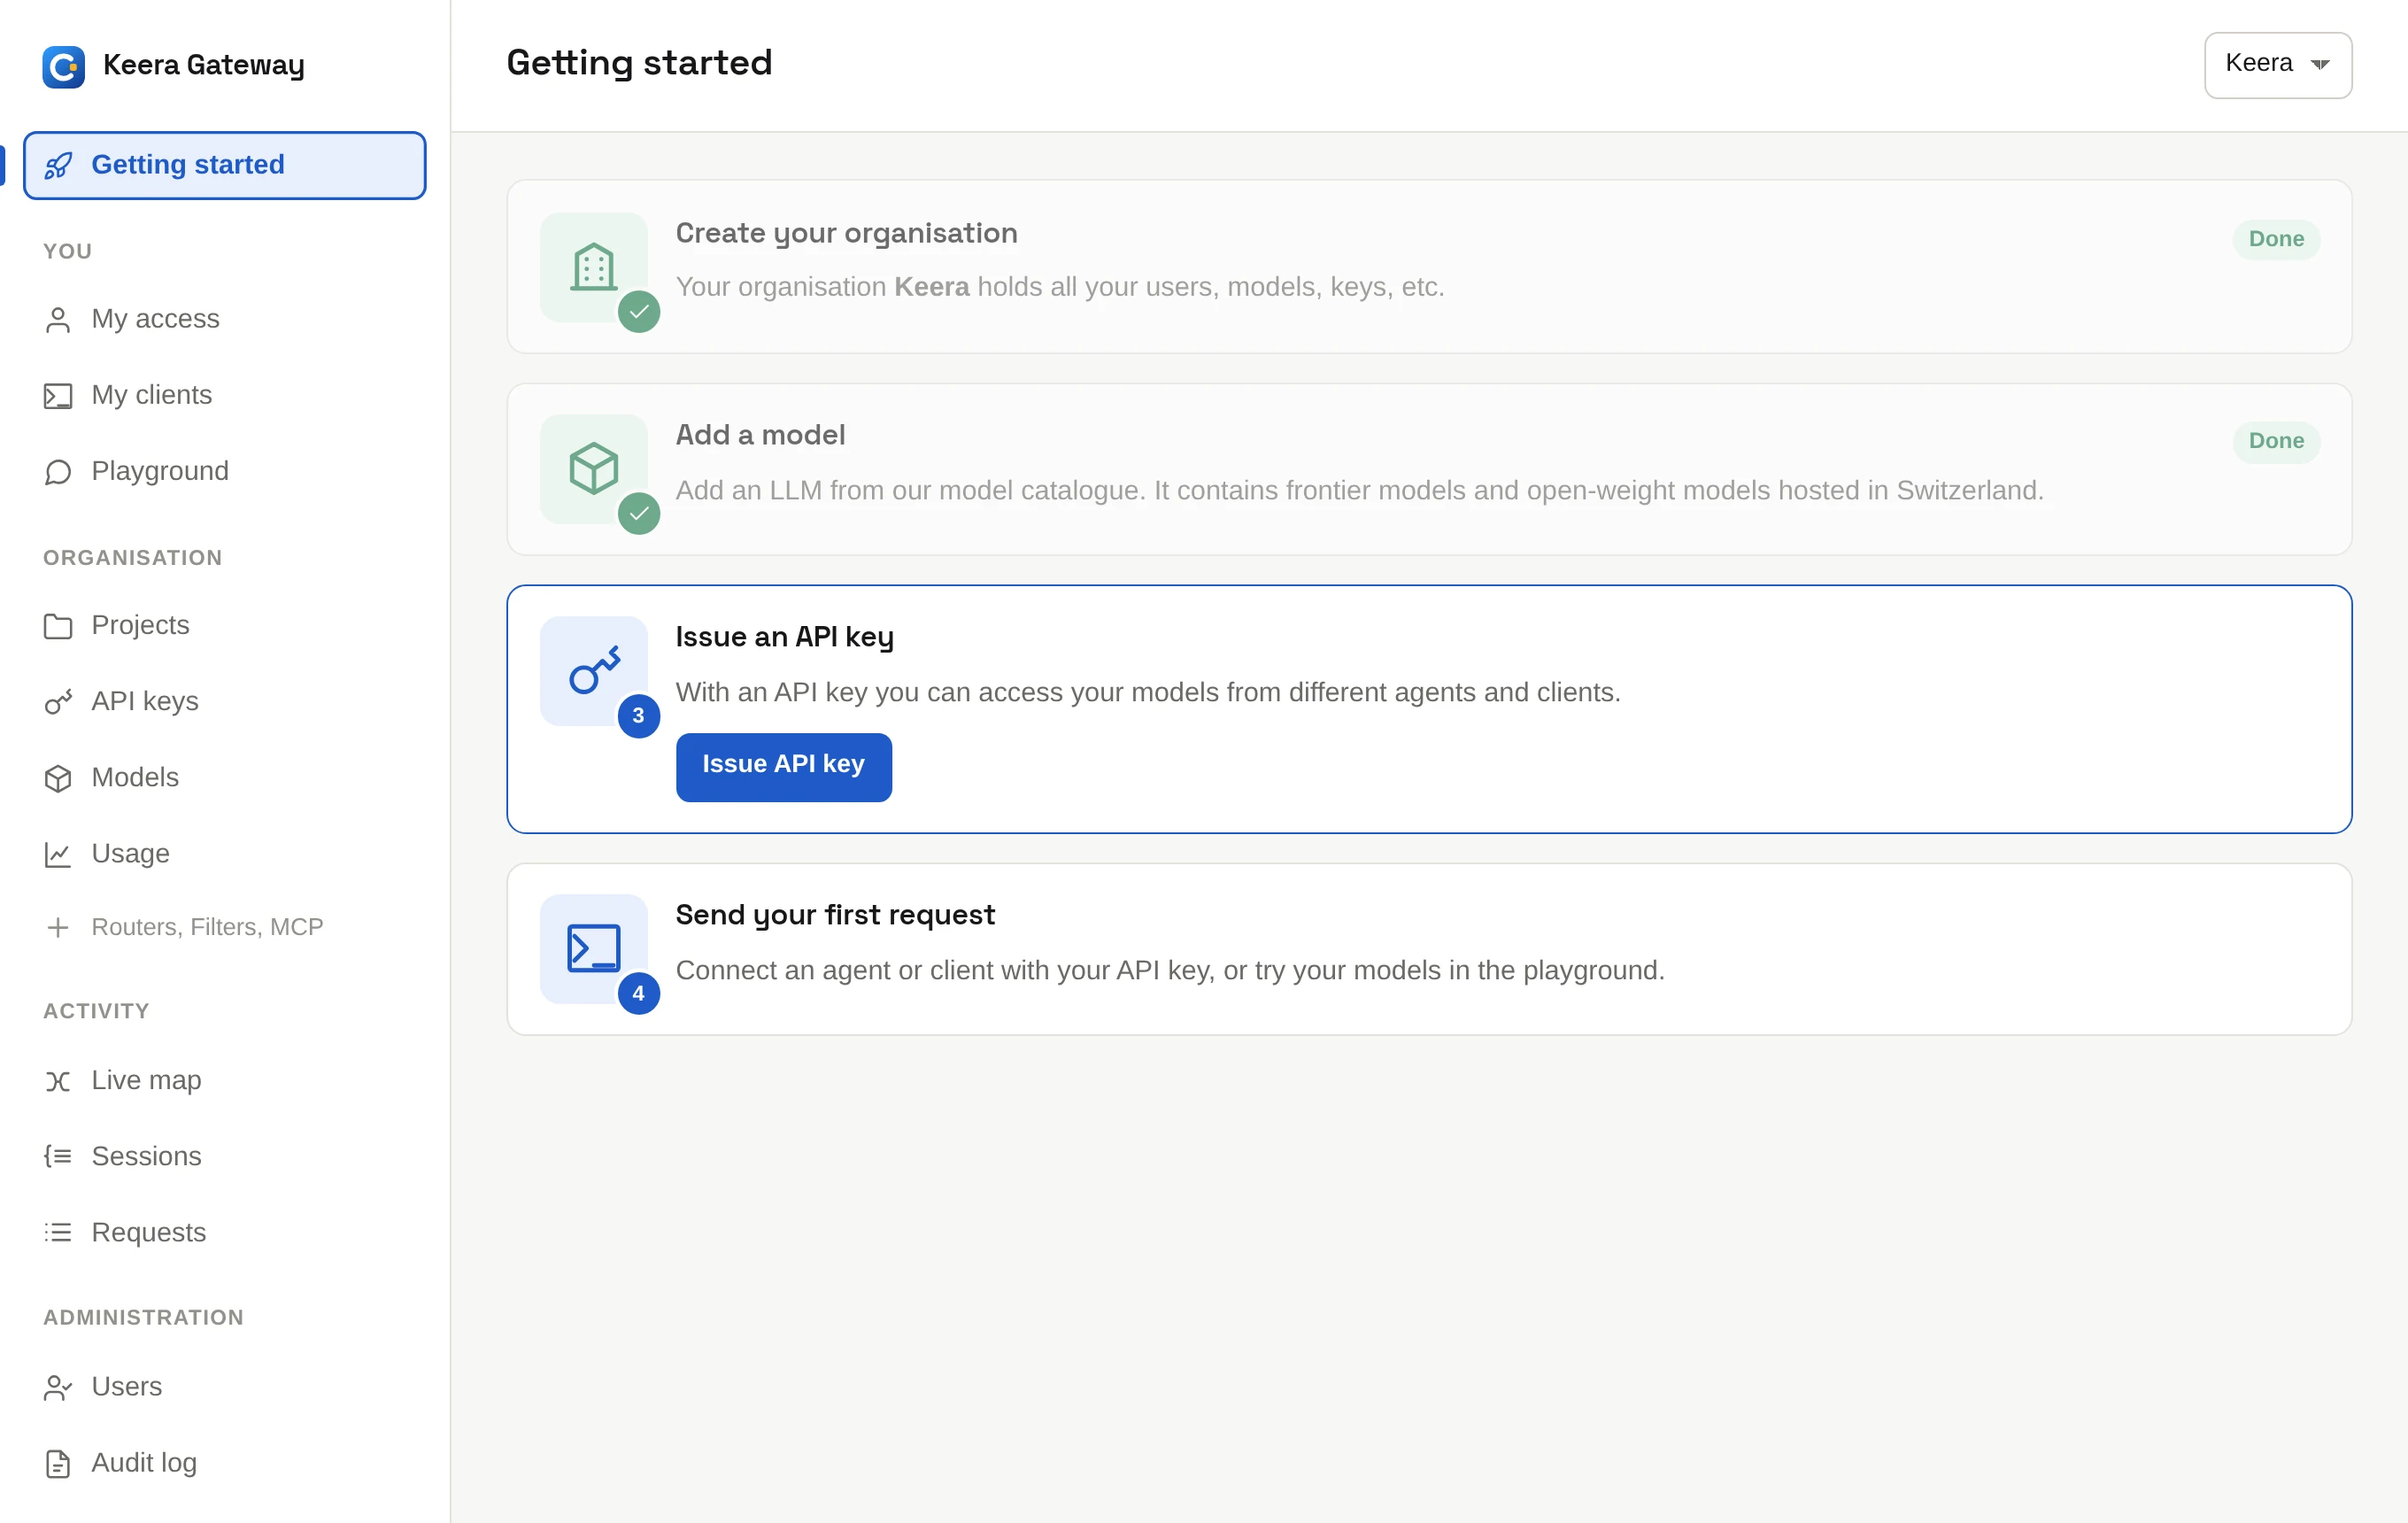Click the folder icon beside Projects
This screenshot has height=1523, width=2408.
point(58,626)
